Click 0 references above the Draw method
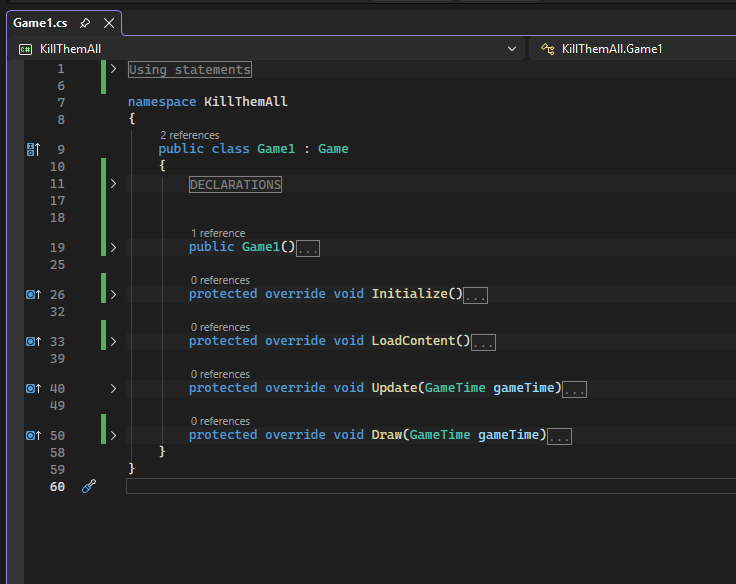 [219, 421]
